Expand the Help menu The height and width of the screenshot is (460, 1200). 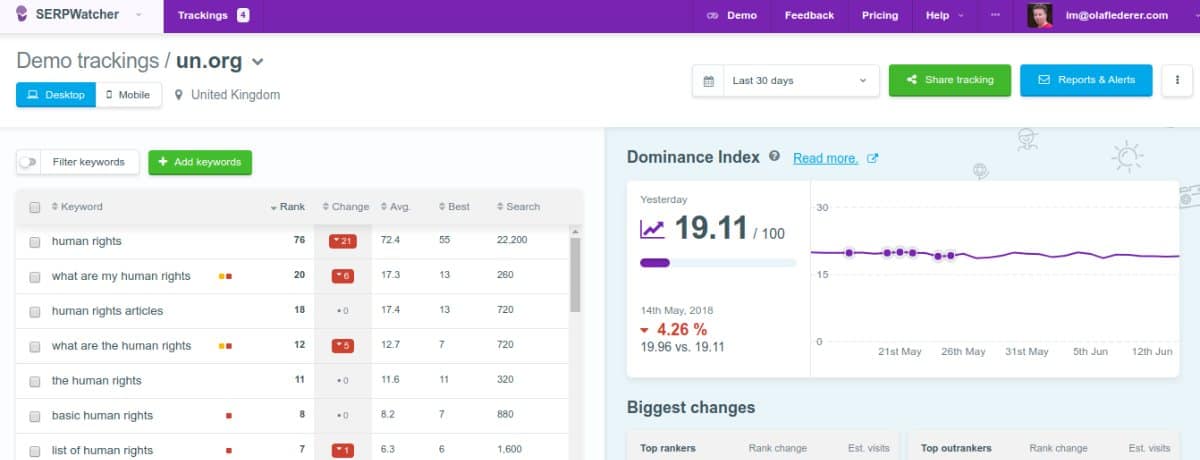click(945, 15)
